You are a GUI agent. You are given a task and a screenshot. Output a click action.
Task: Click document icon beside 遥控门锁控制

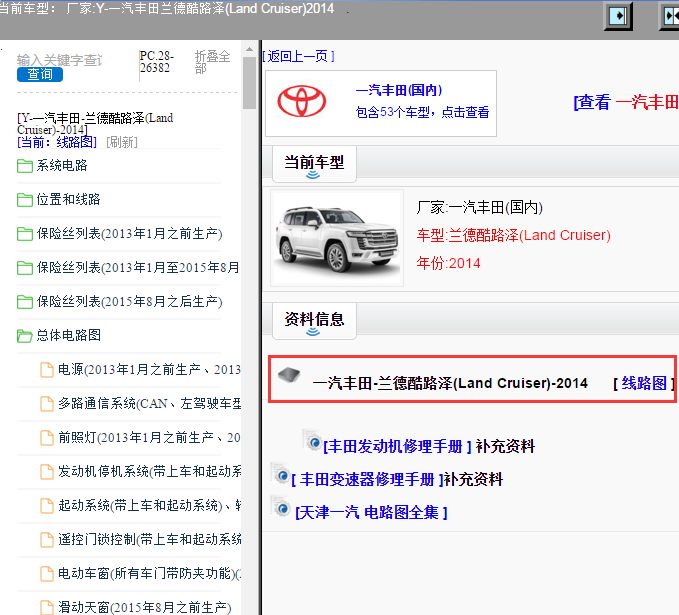click(x=47, y=540)
